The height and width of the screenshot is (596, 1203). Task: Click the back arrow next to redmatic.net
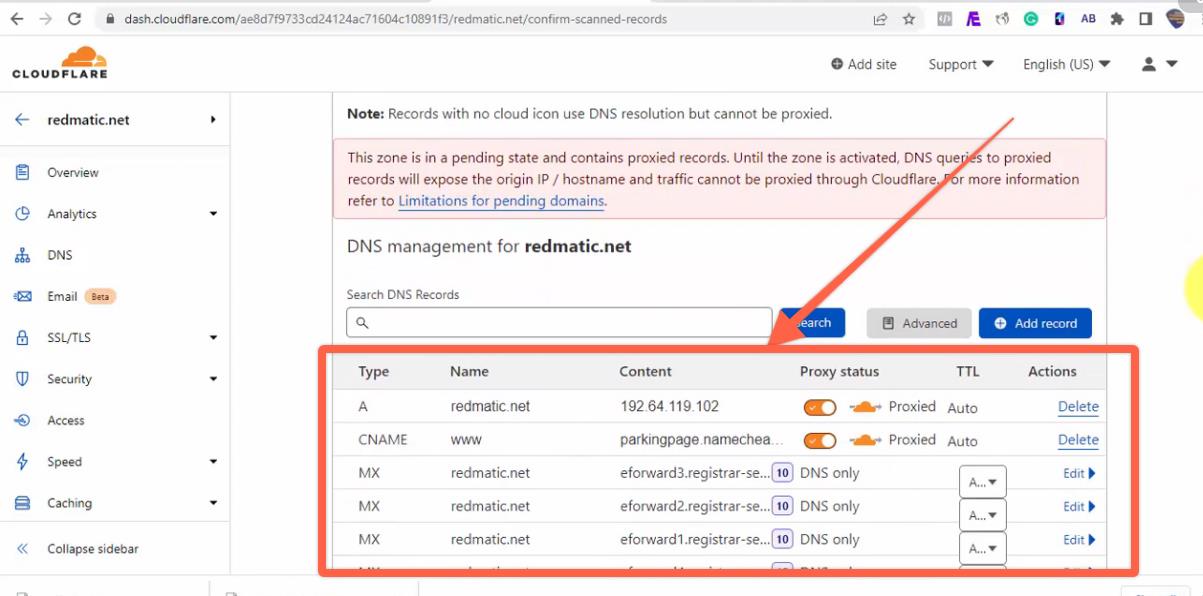[22, 119]
